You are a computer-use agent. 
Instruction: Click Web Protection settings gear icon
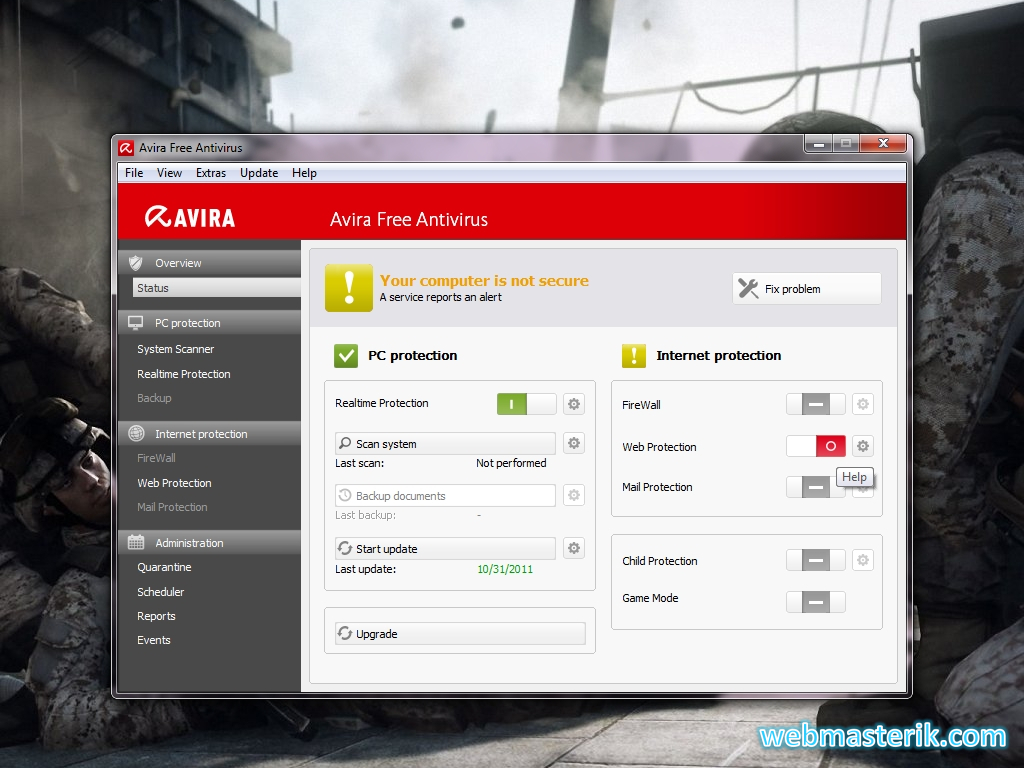(x=863, y=446)
